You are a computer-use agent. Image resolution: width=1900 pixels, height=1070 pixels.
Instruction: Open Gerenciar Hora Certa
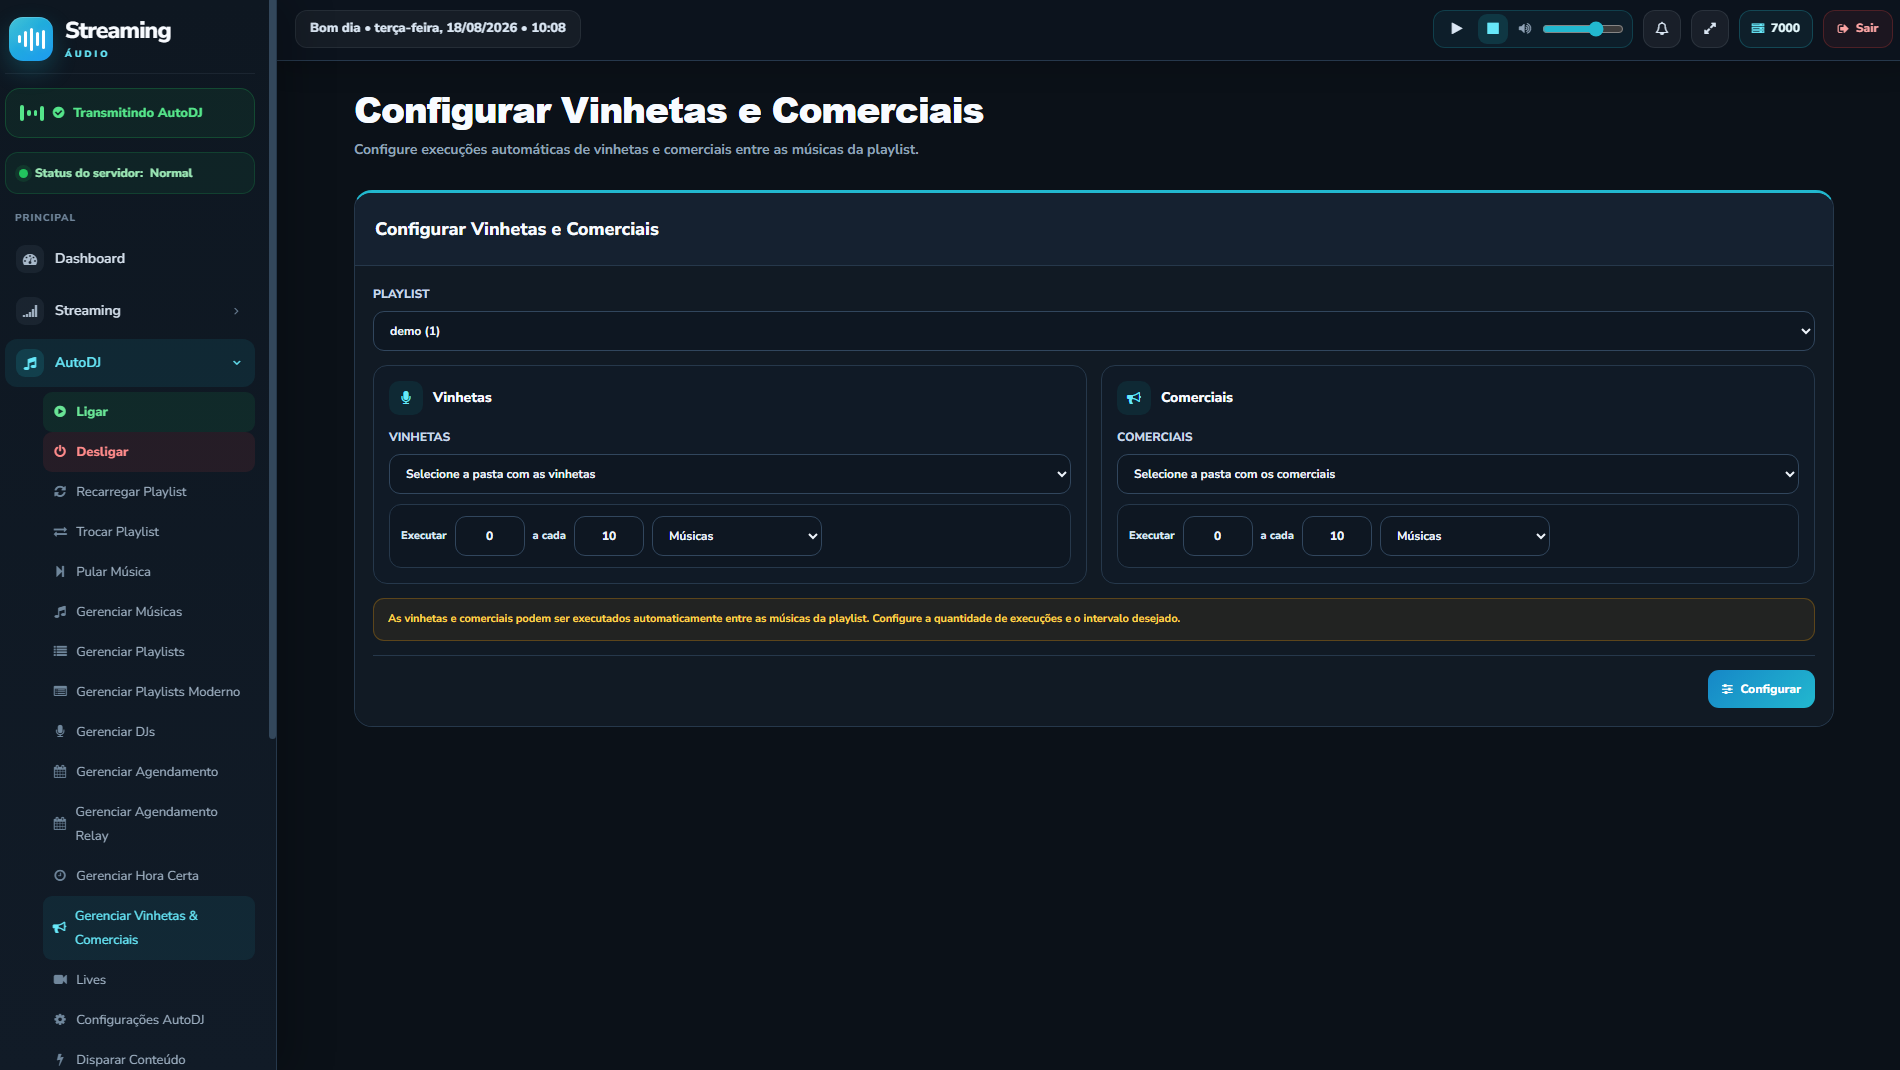click(149, 876)
